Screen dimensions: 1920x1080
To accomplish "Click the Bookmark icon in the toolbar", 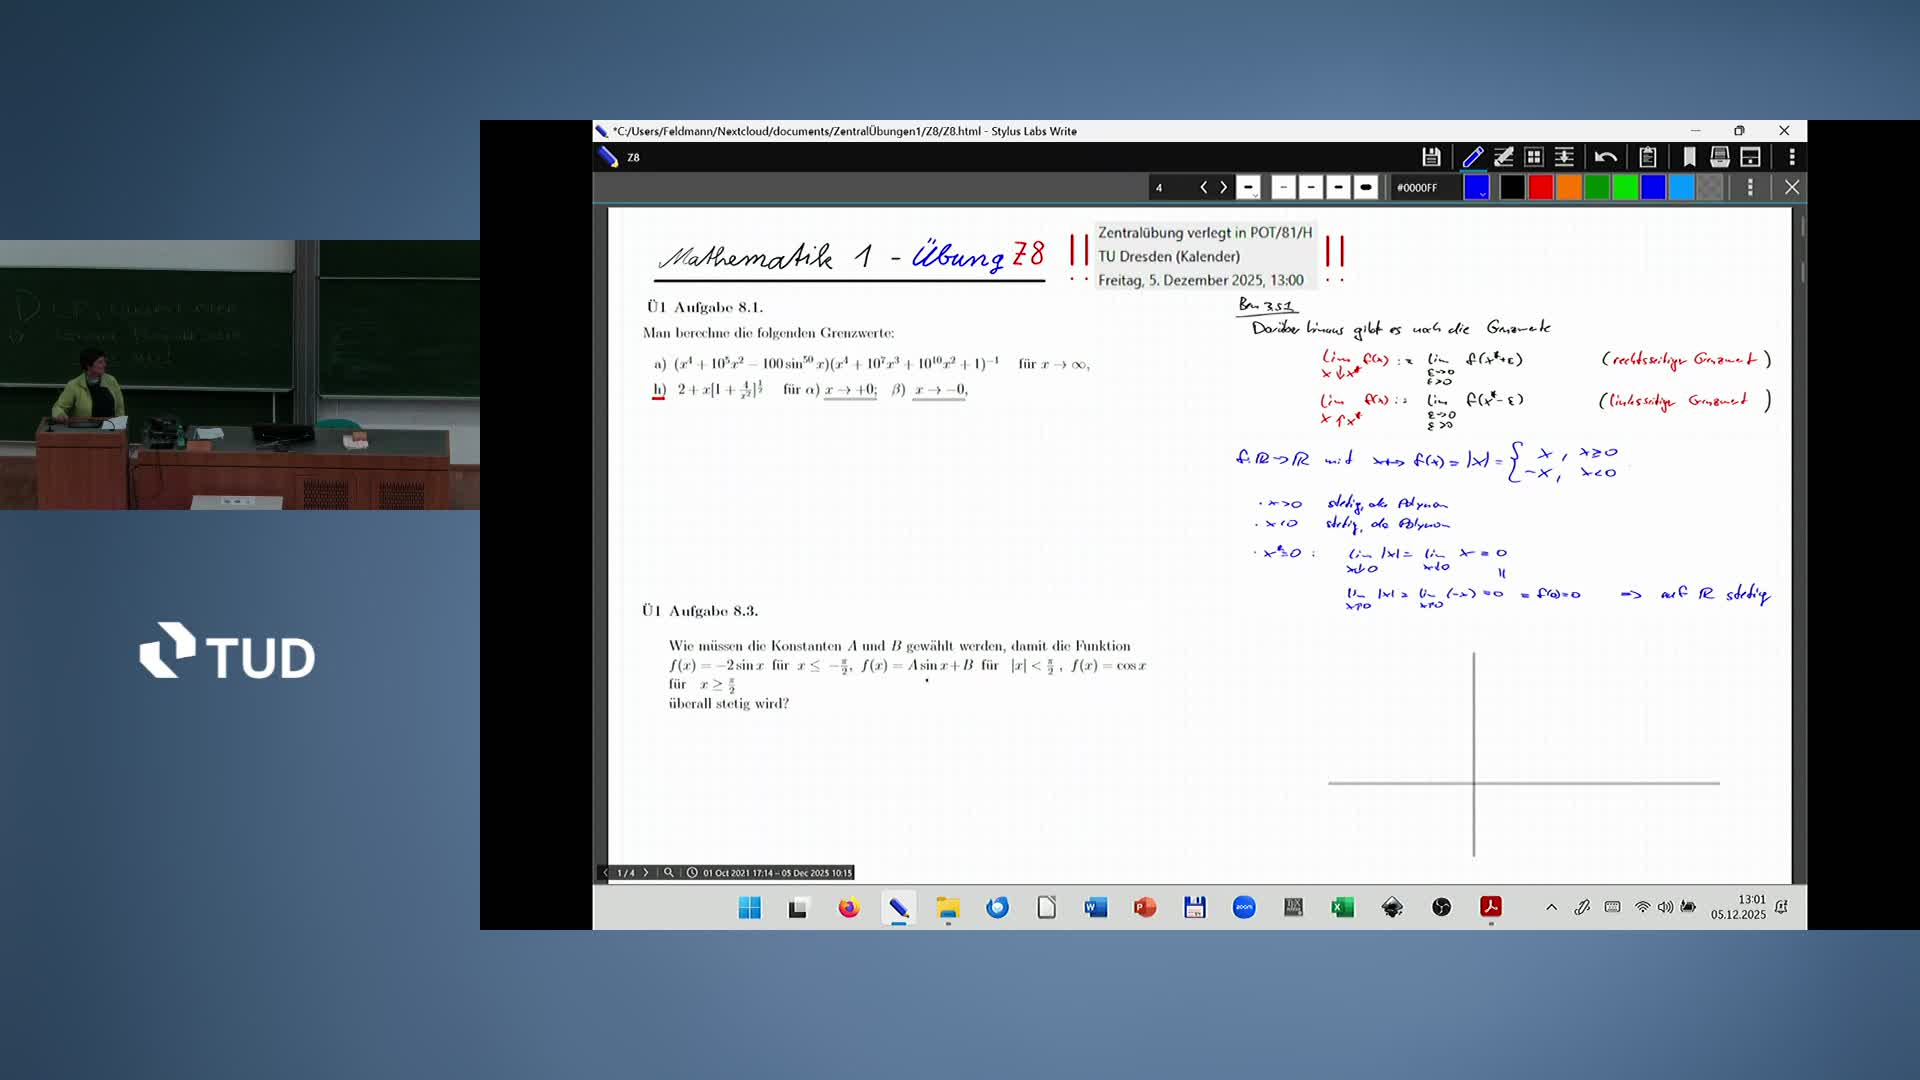I will tap(1690, 157).
